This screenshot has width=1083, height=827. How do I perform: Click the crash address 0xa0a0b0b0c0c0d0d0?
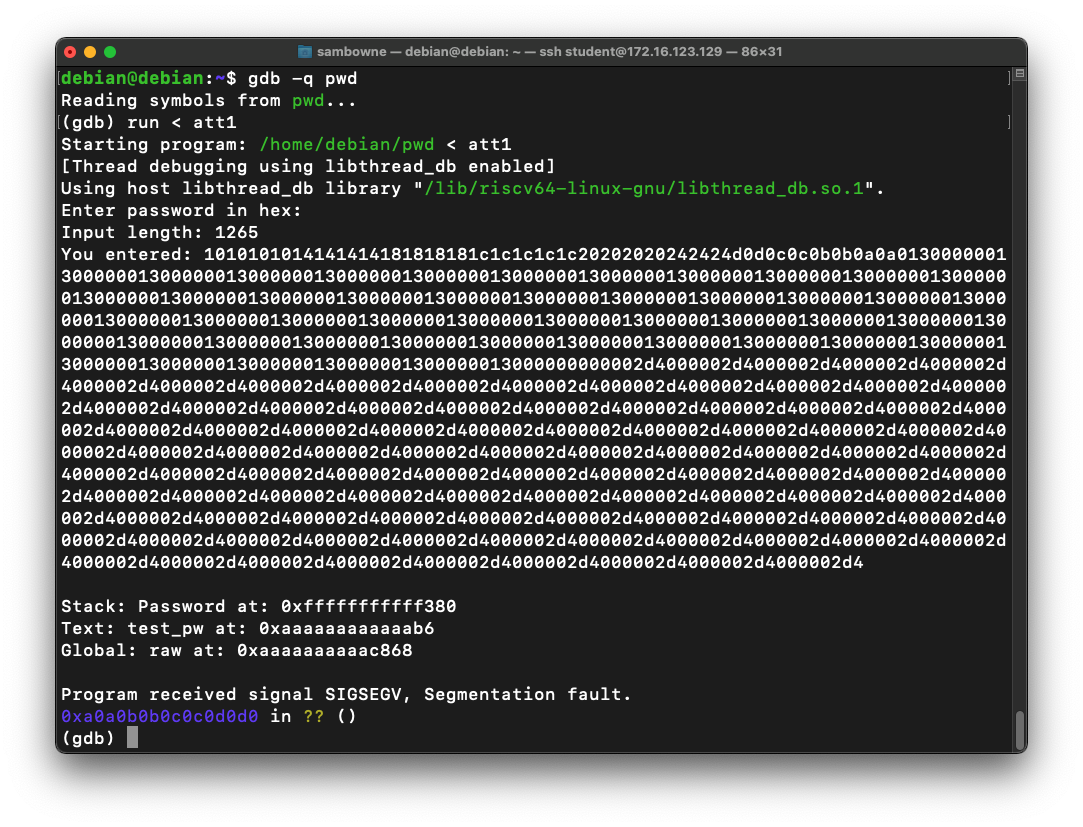160,716
